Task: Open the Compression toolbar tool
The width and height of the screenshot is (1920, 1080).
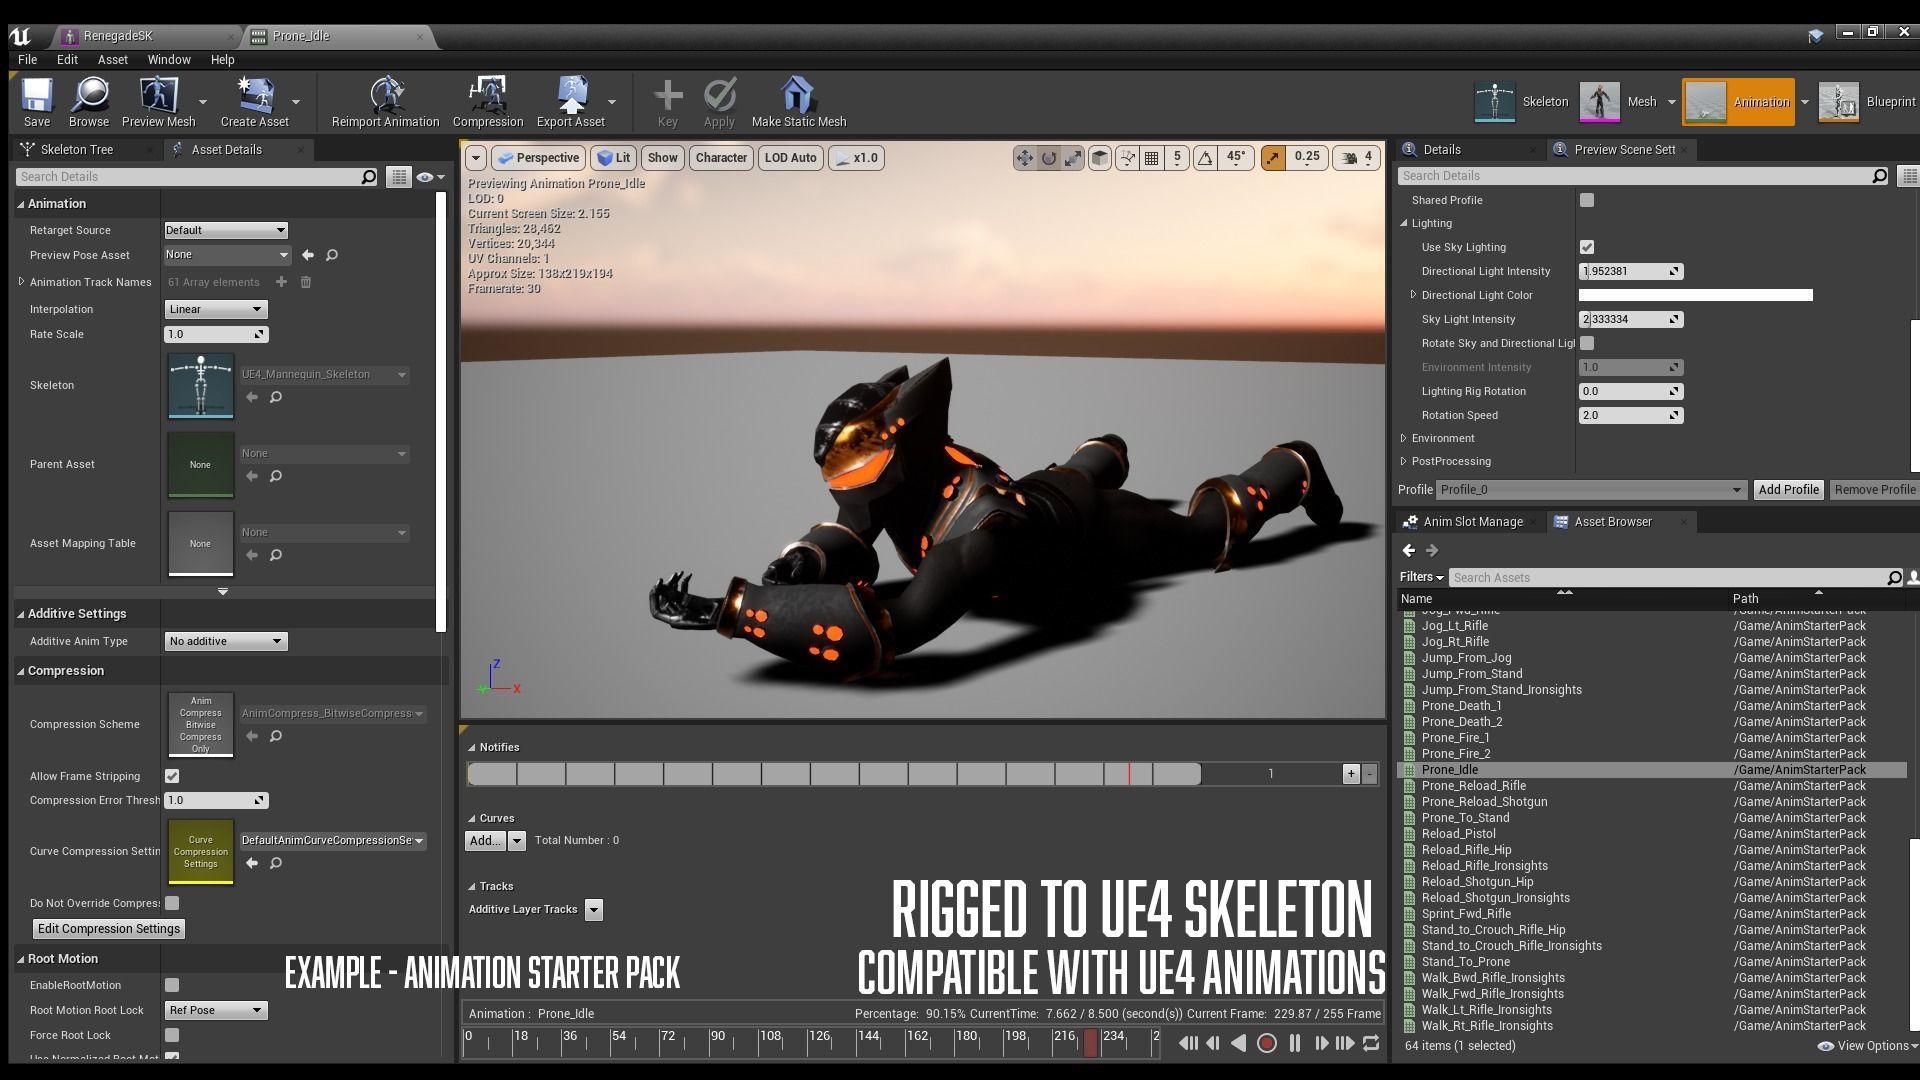Action: click(487, 101)
